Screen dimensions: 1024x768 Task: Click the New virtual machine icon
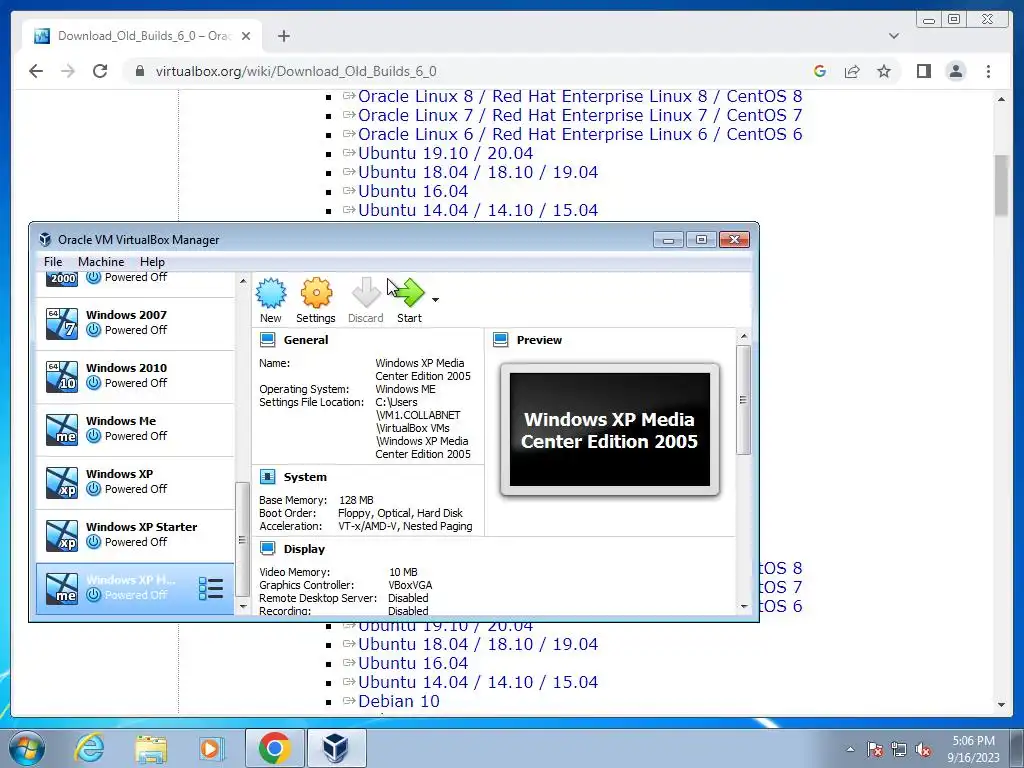270,293
